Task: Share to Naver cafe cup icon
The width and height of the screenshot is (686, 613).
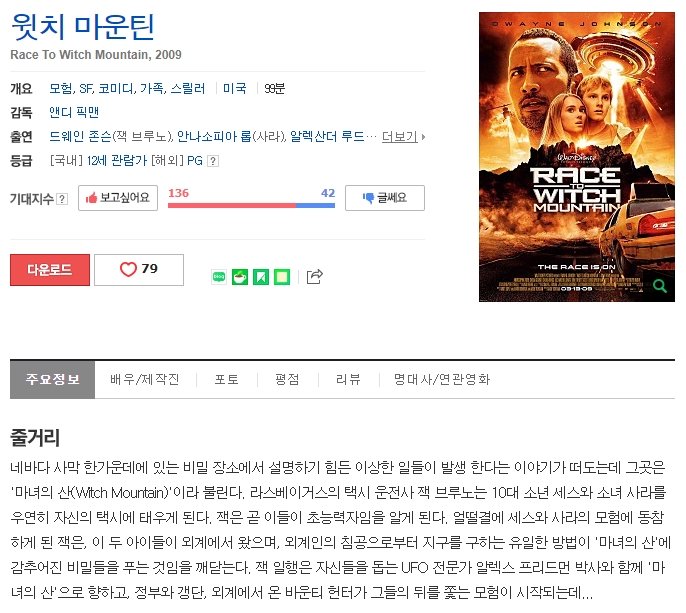Action: [240, 277]
